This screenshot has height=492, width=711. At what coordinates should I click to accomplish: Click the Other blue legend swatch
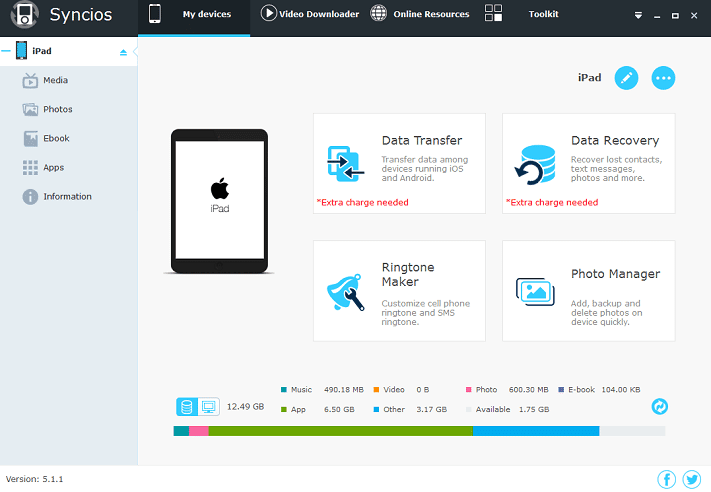tap(376, 409)
